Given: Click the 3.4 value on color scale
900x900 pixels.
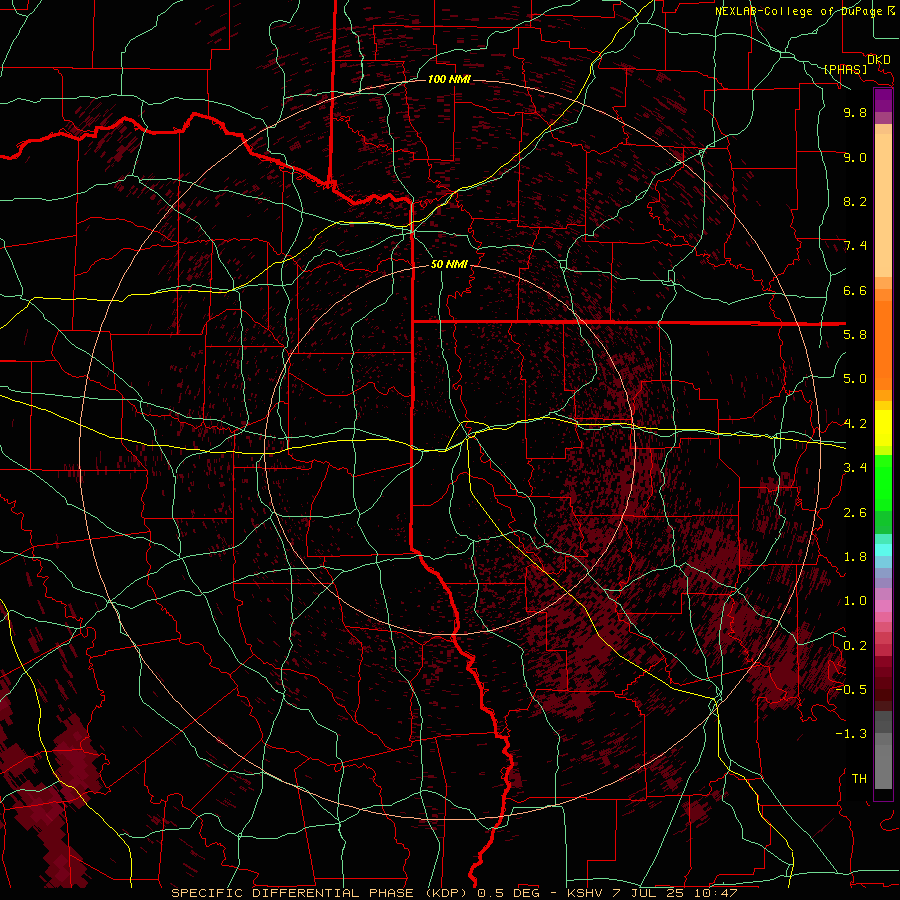Looking at the screenshot, I should (855, 468).
